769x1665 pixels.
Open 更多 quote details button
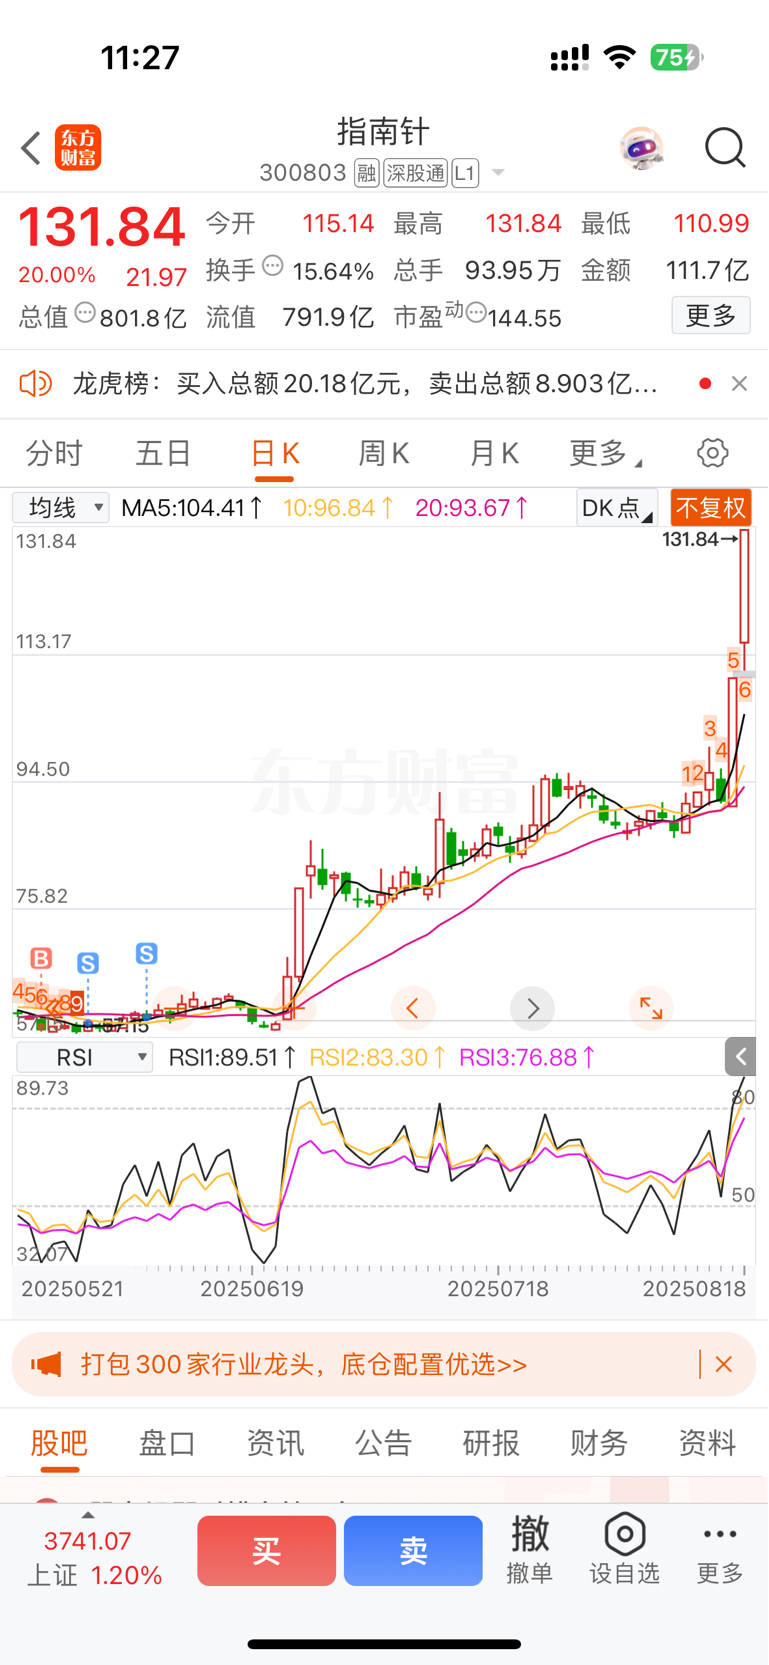[711, 316]
